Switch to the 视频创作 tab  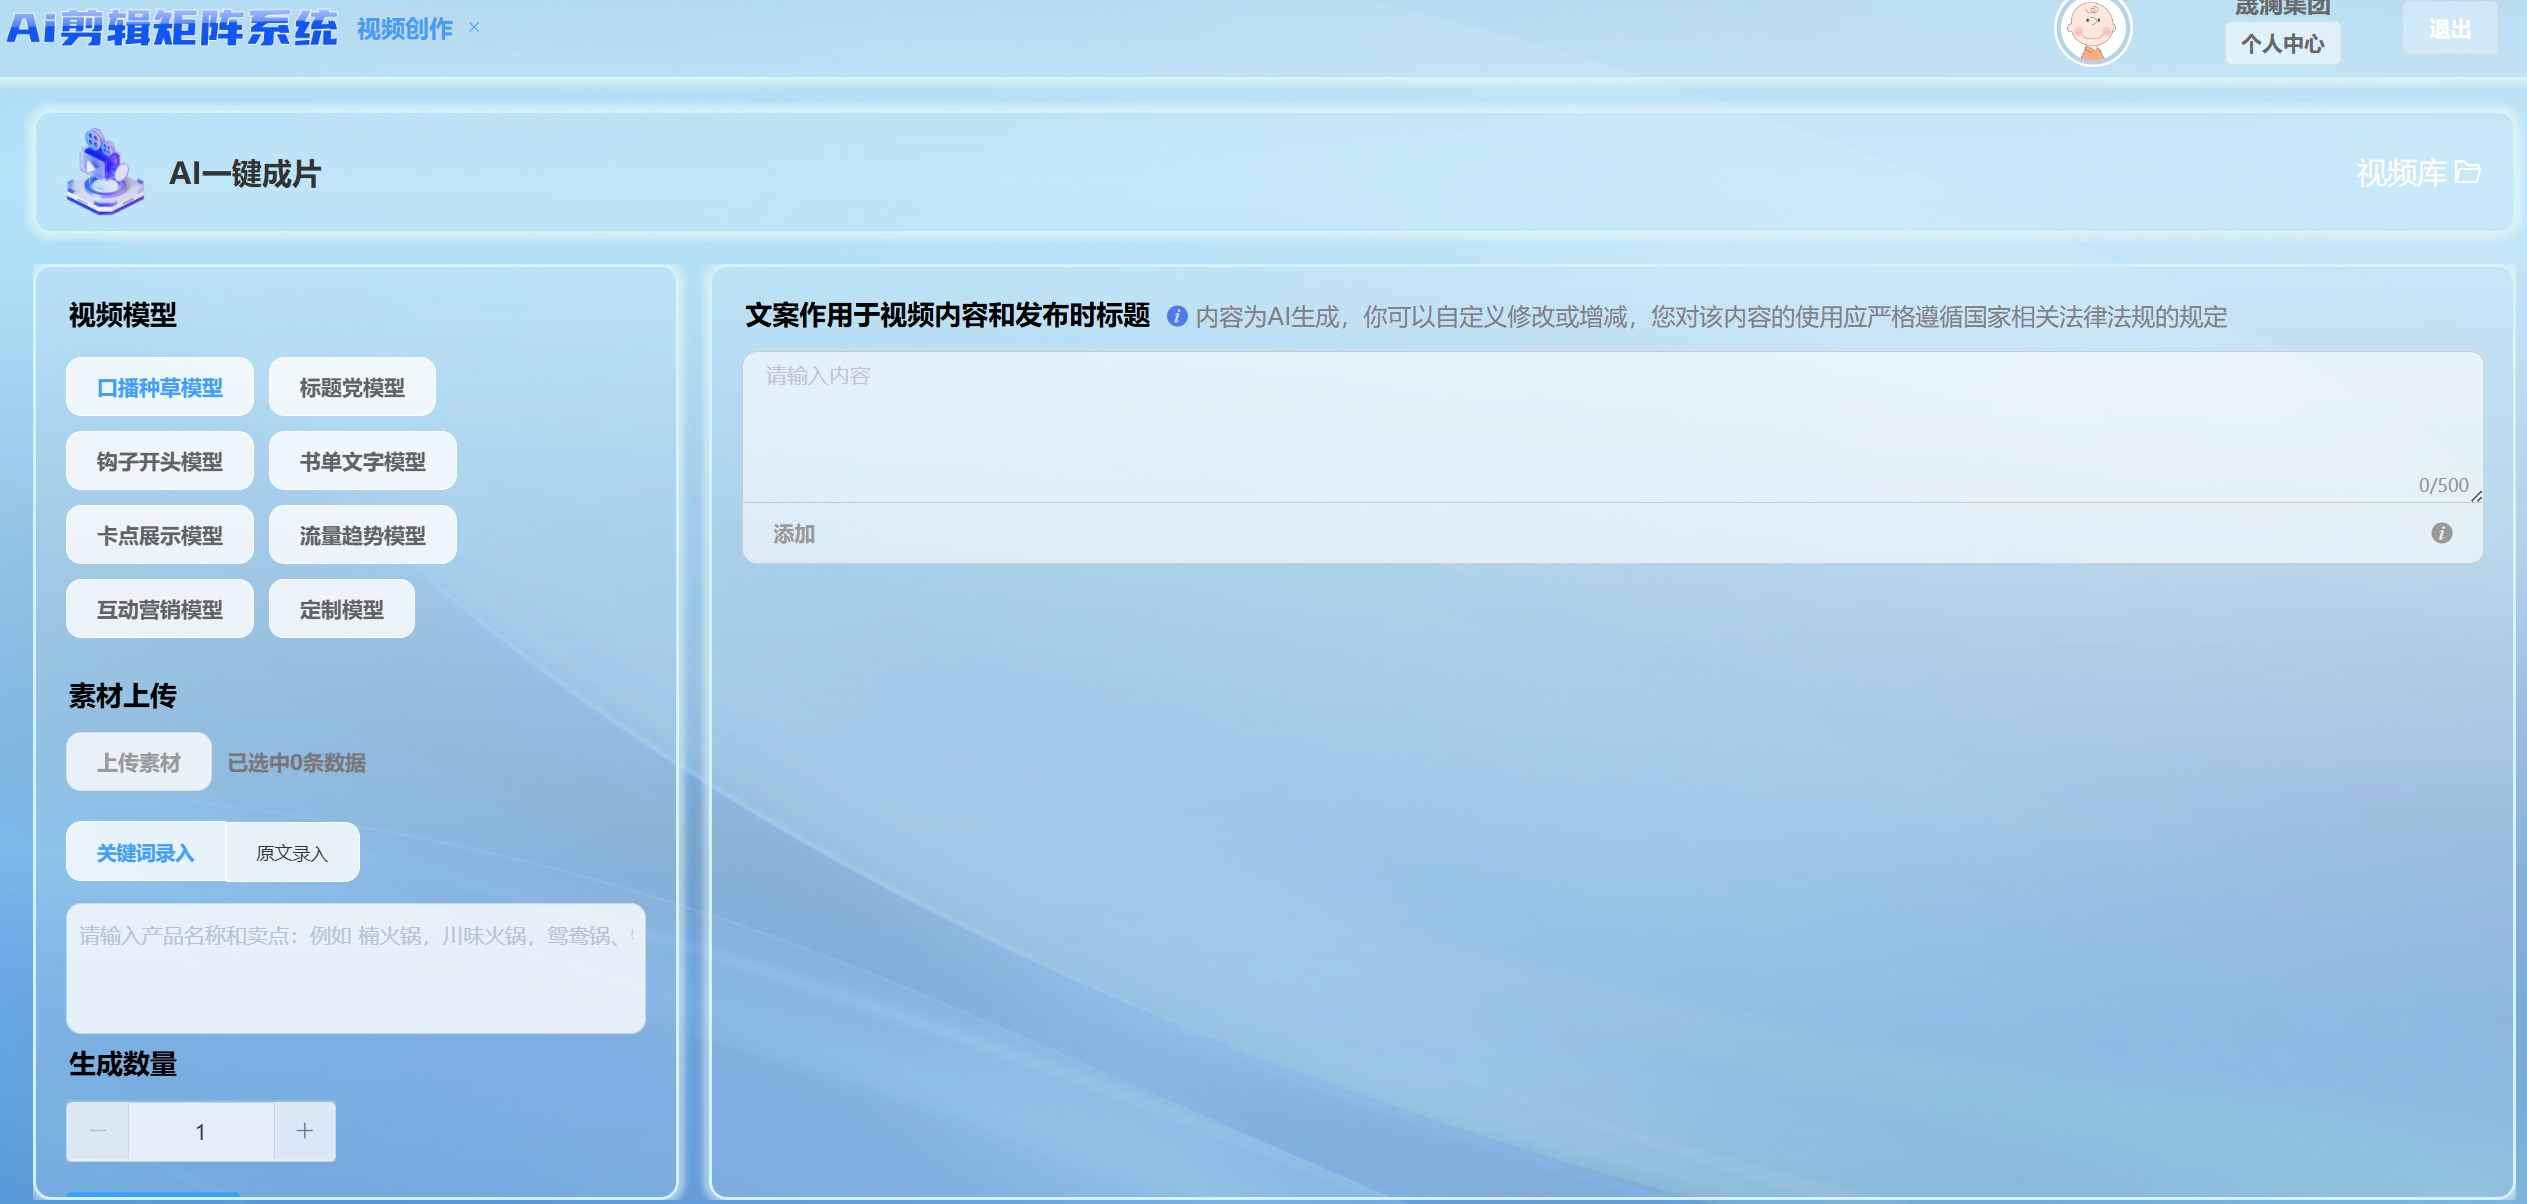click(x=404, y=29)
